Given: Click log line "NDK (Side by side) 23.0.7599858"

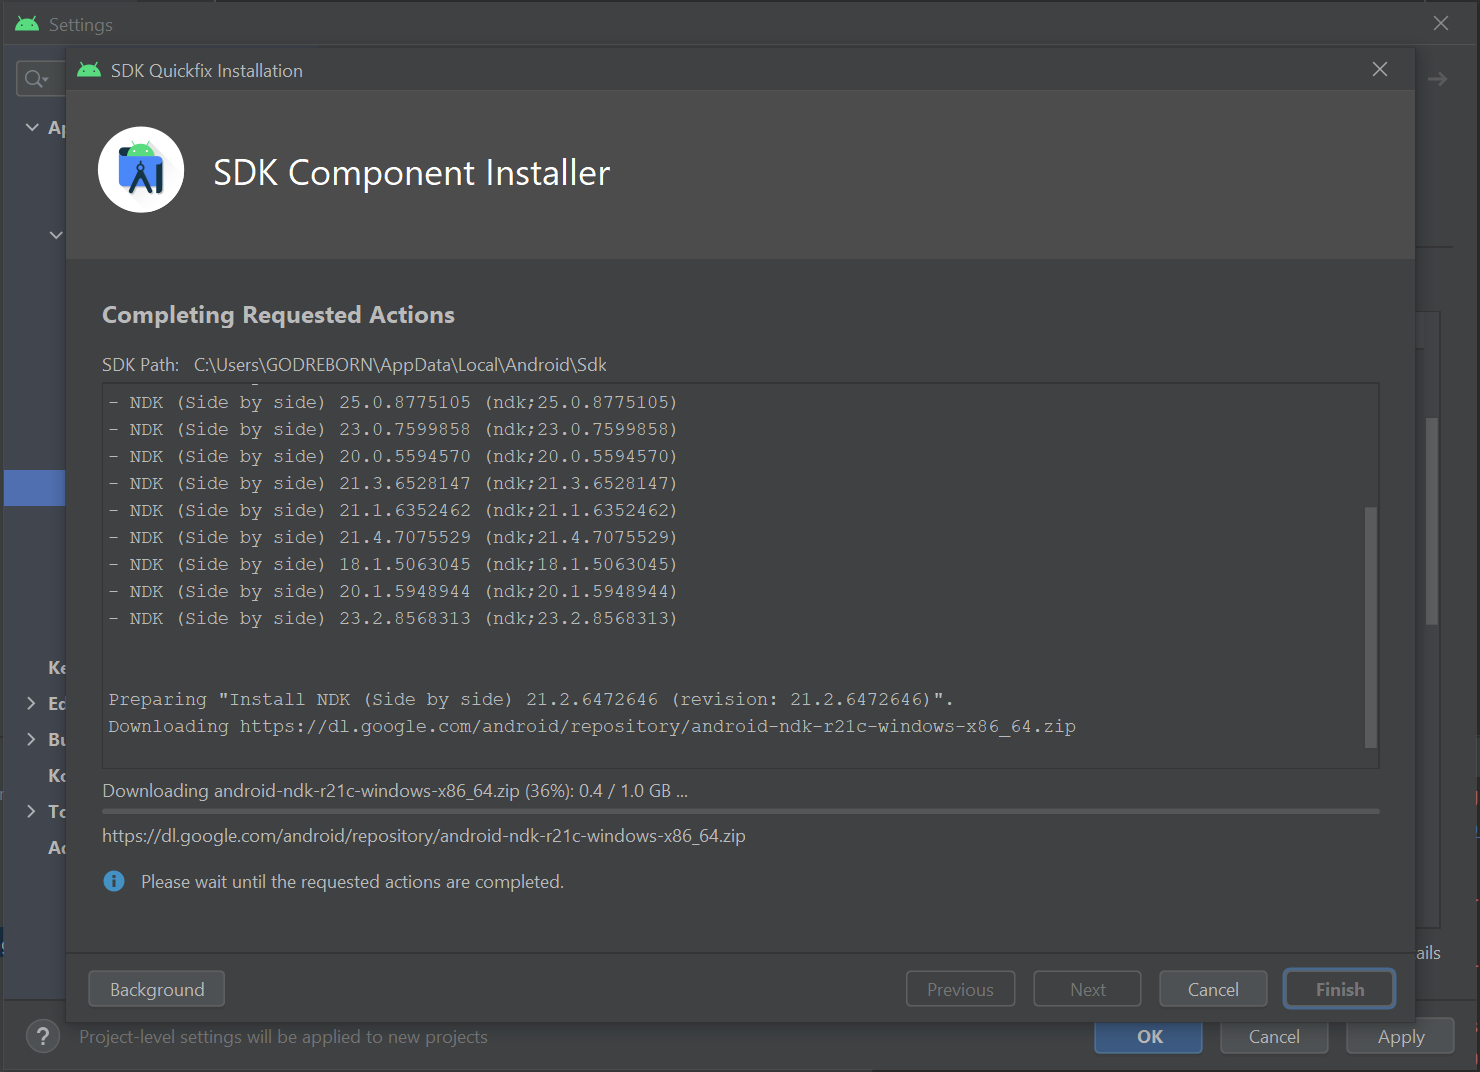Looking at the screenshot, I should (x=393, y=429).
